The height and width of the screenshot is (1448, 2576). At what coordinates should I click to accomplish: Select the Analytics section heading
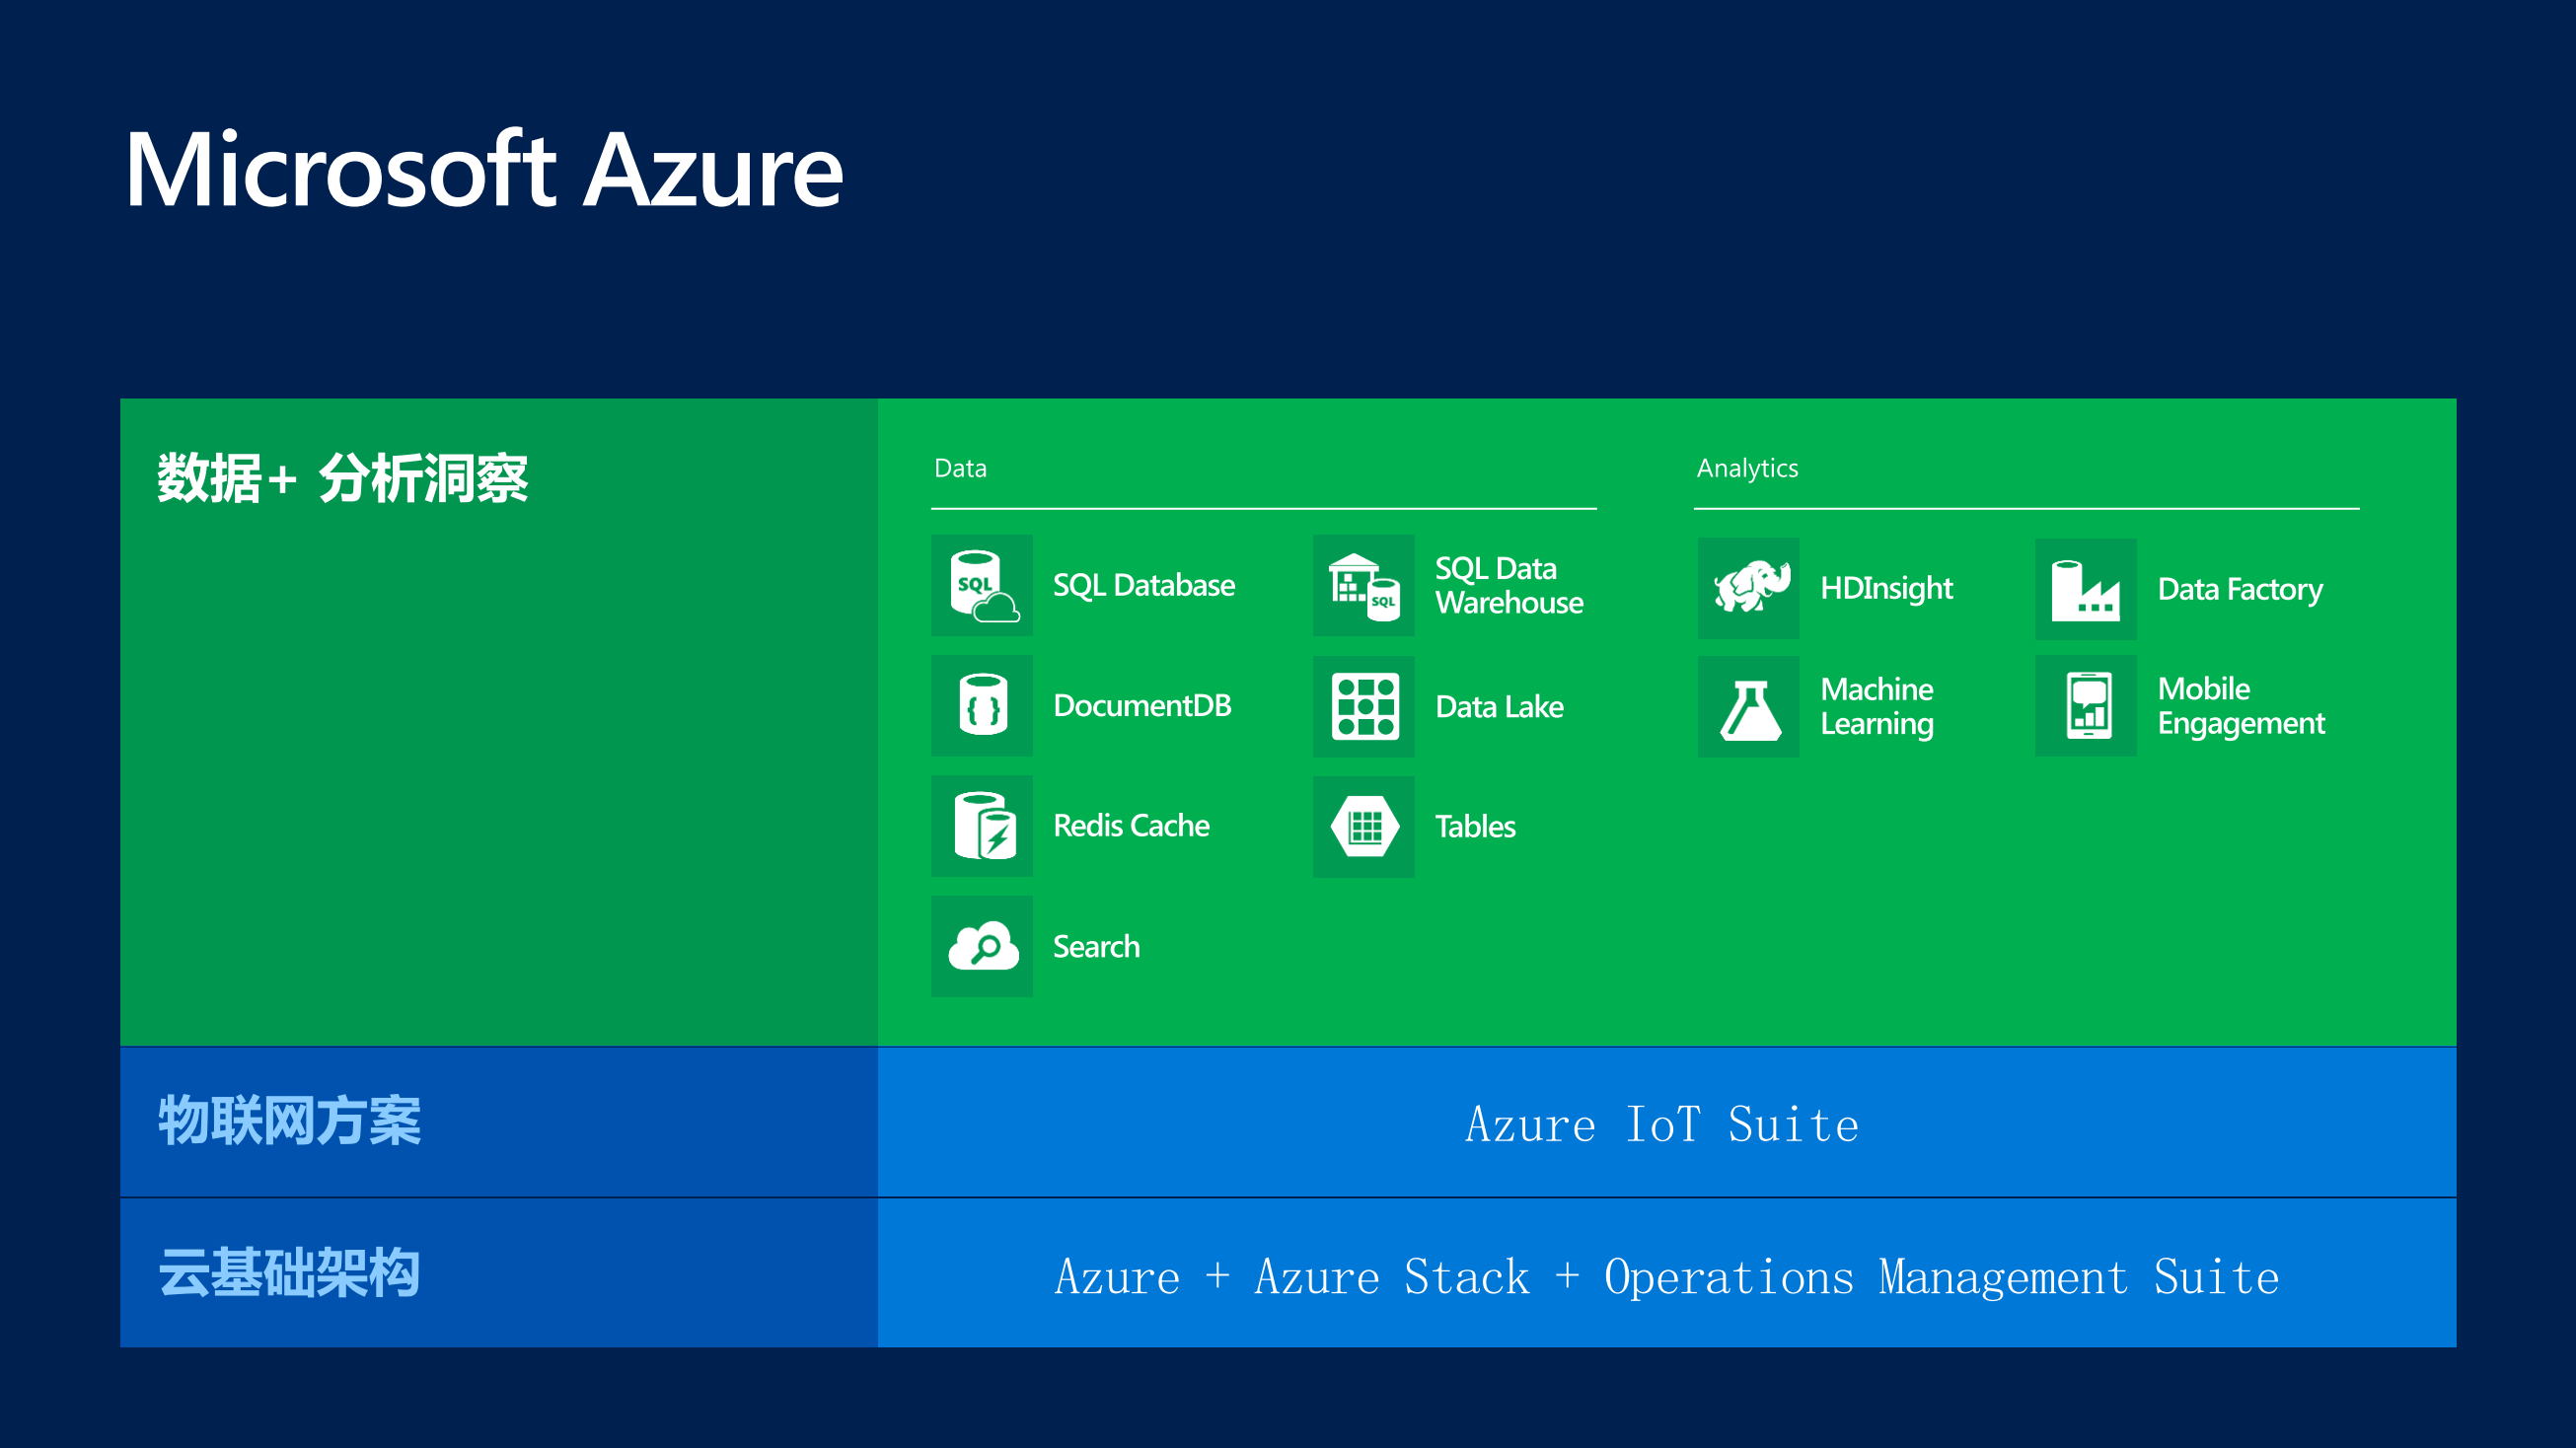click(x=1747, y=468)
